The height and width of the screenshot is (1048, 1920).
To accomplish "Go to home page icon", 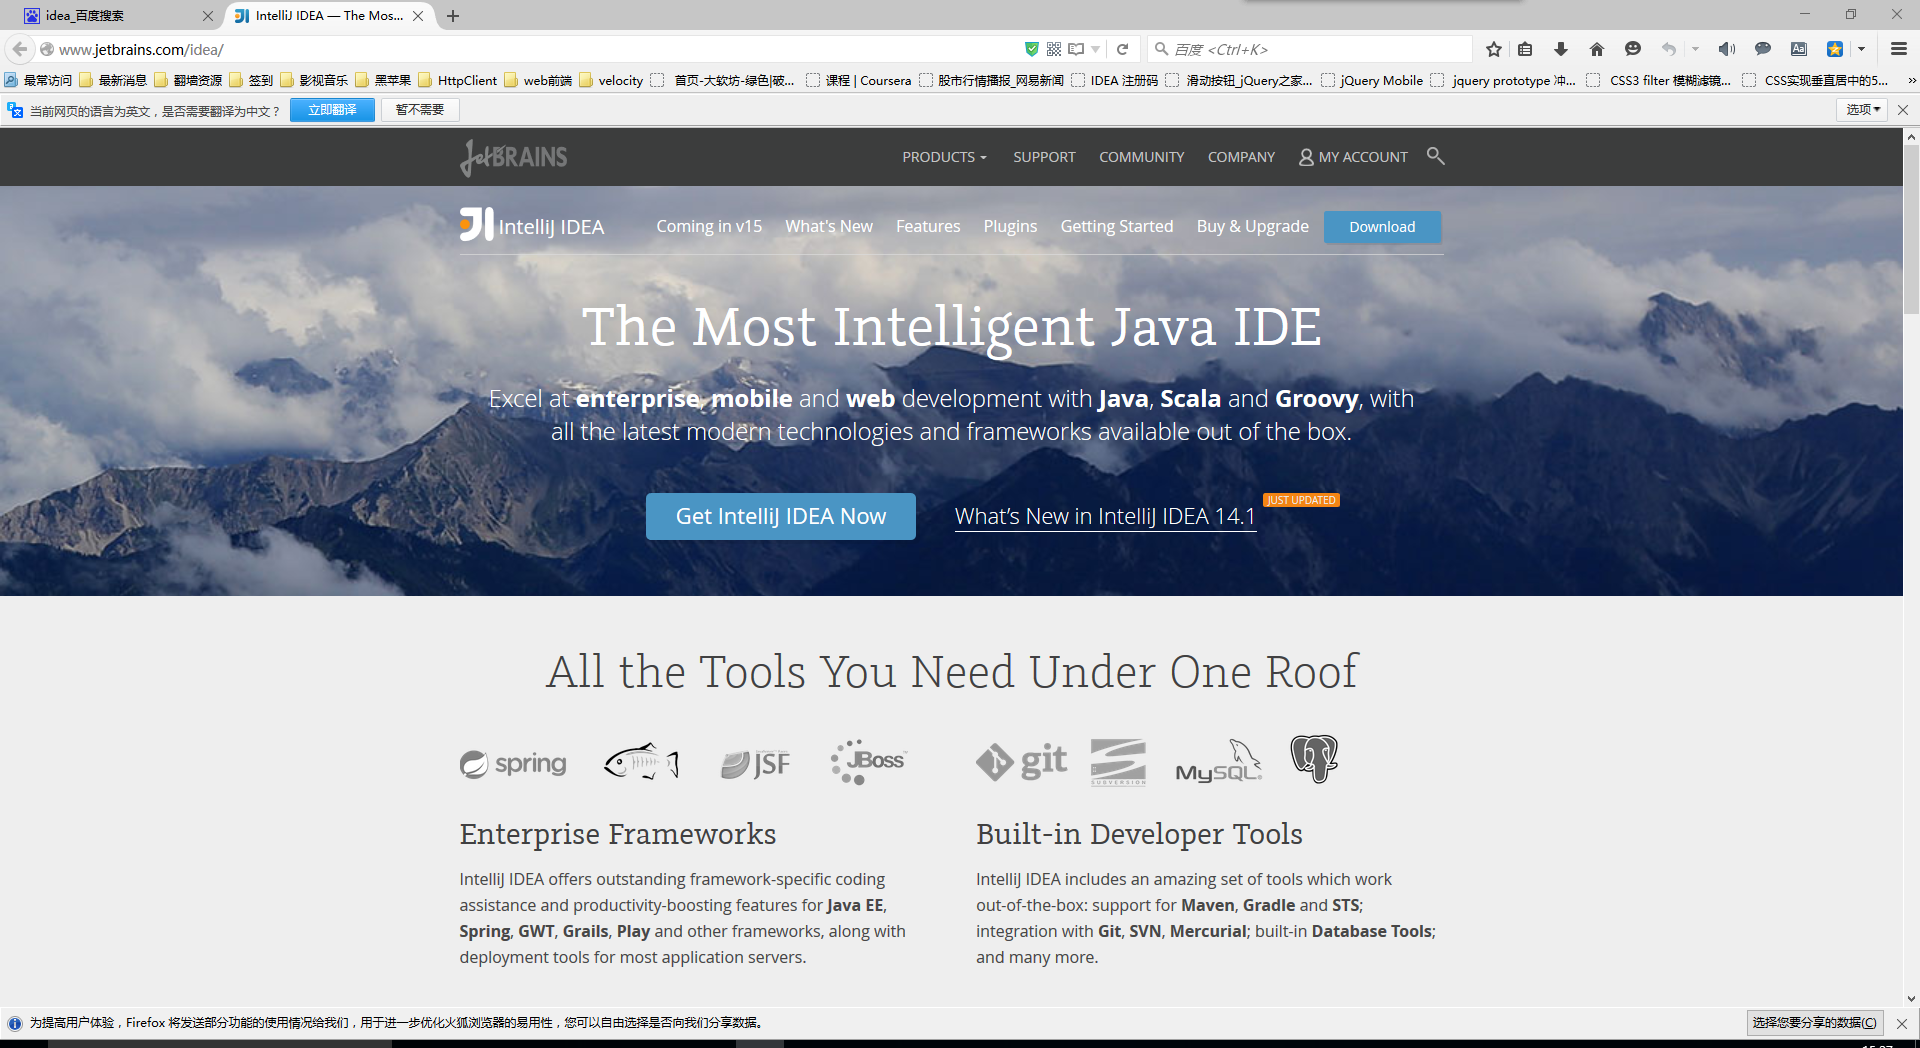I will coord(1597,49).
